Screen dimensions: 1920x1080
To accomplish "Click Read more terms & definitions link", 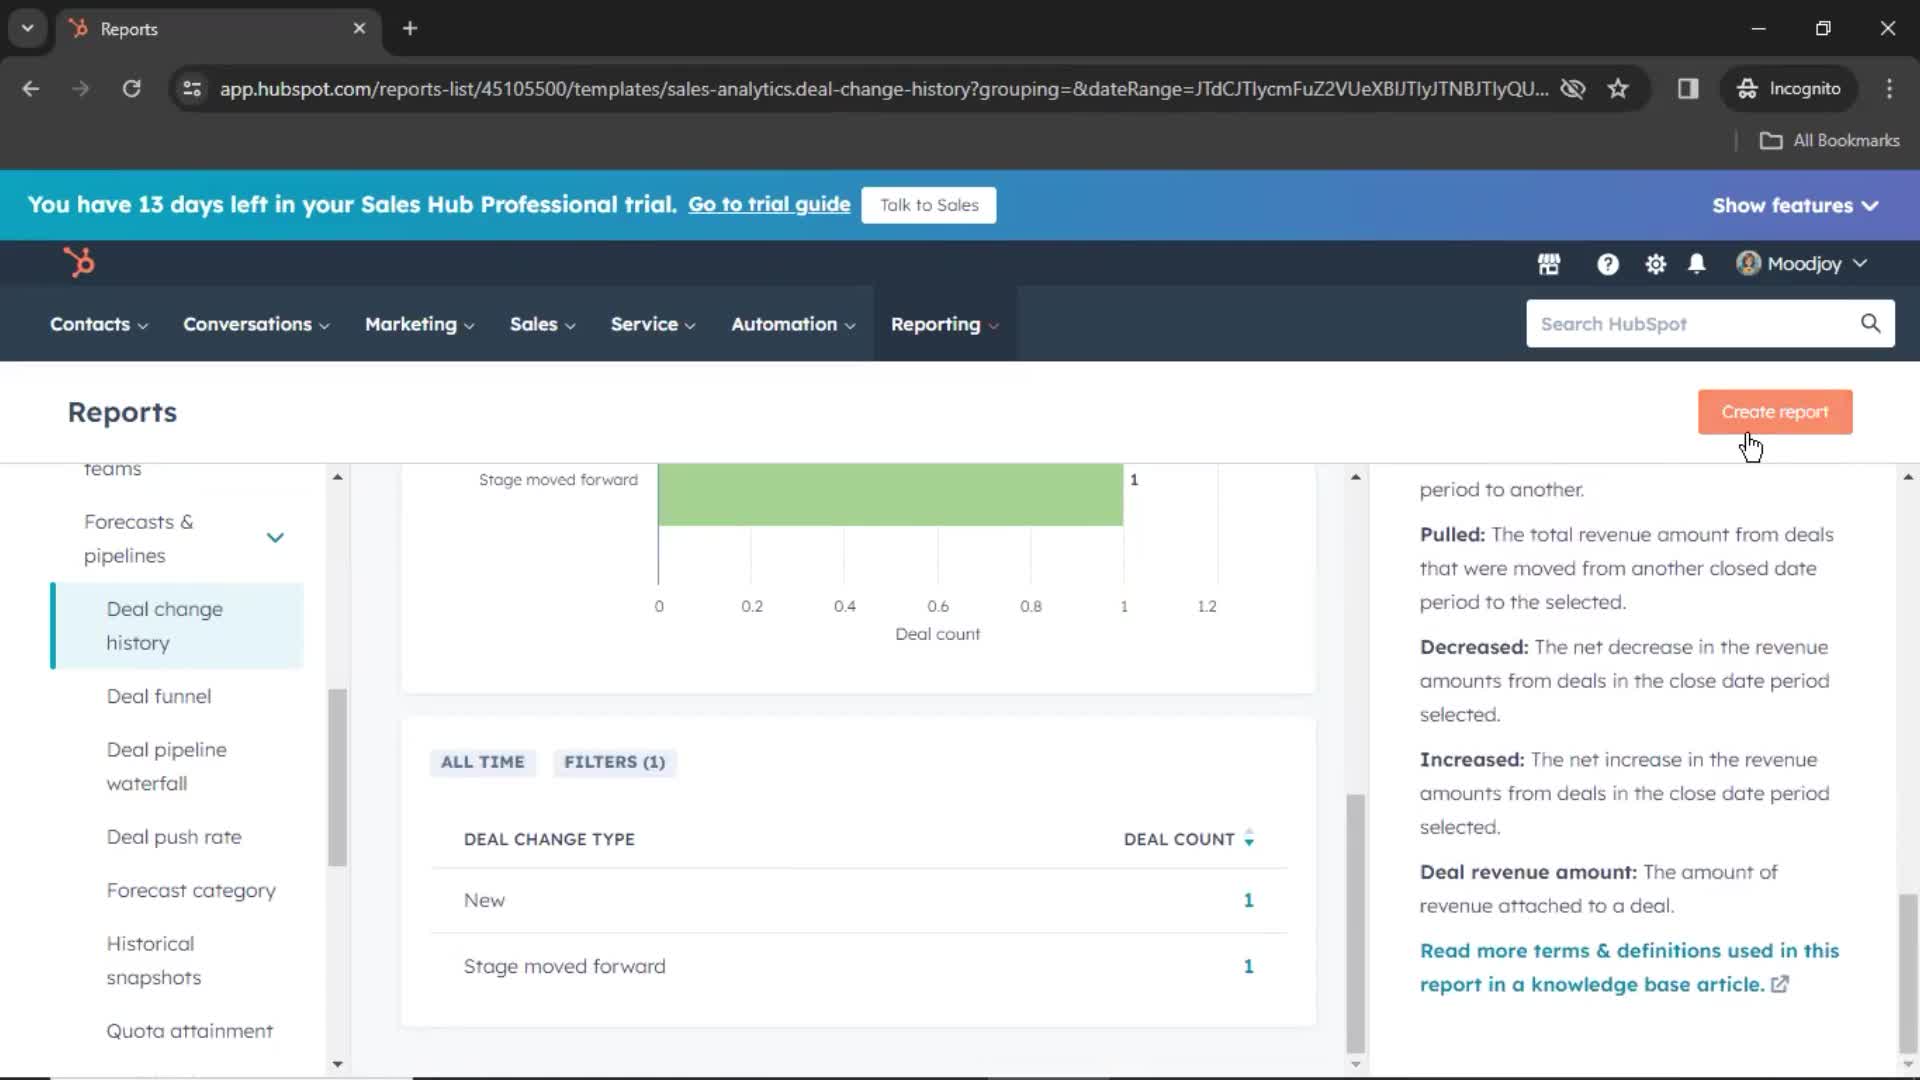I will 1629,965.
